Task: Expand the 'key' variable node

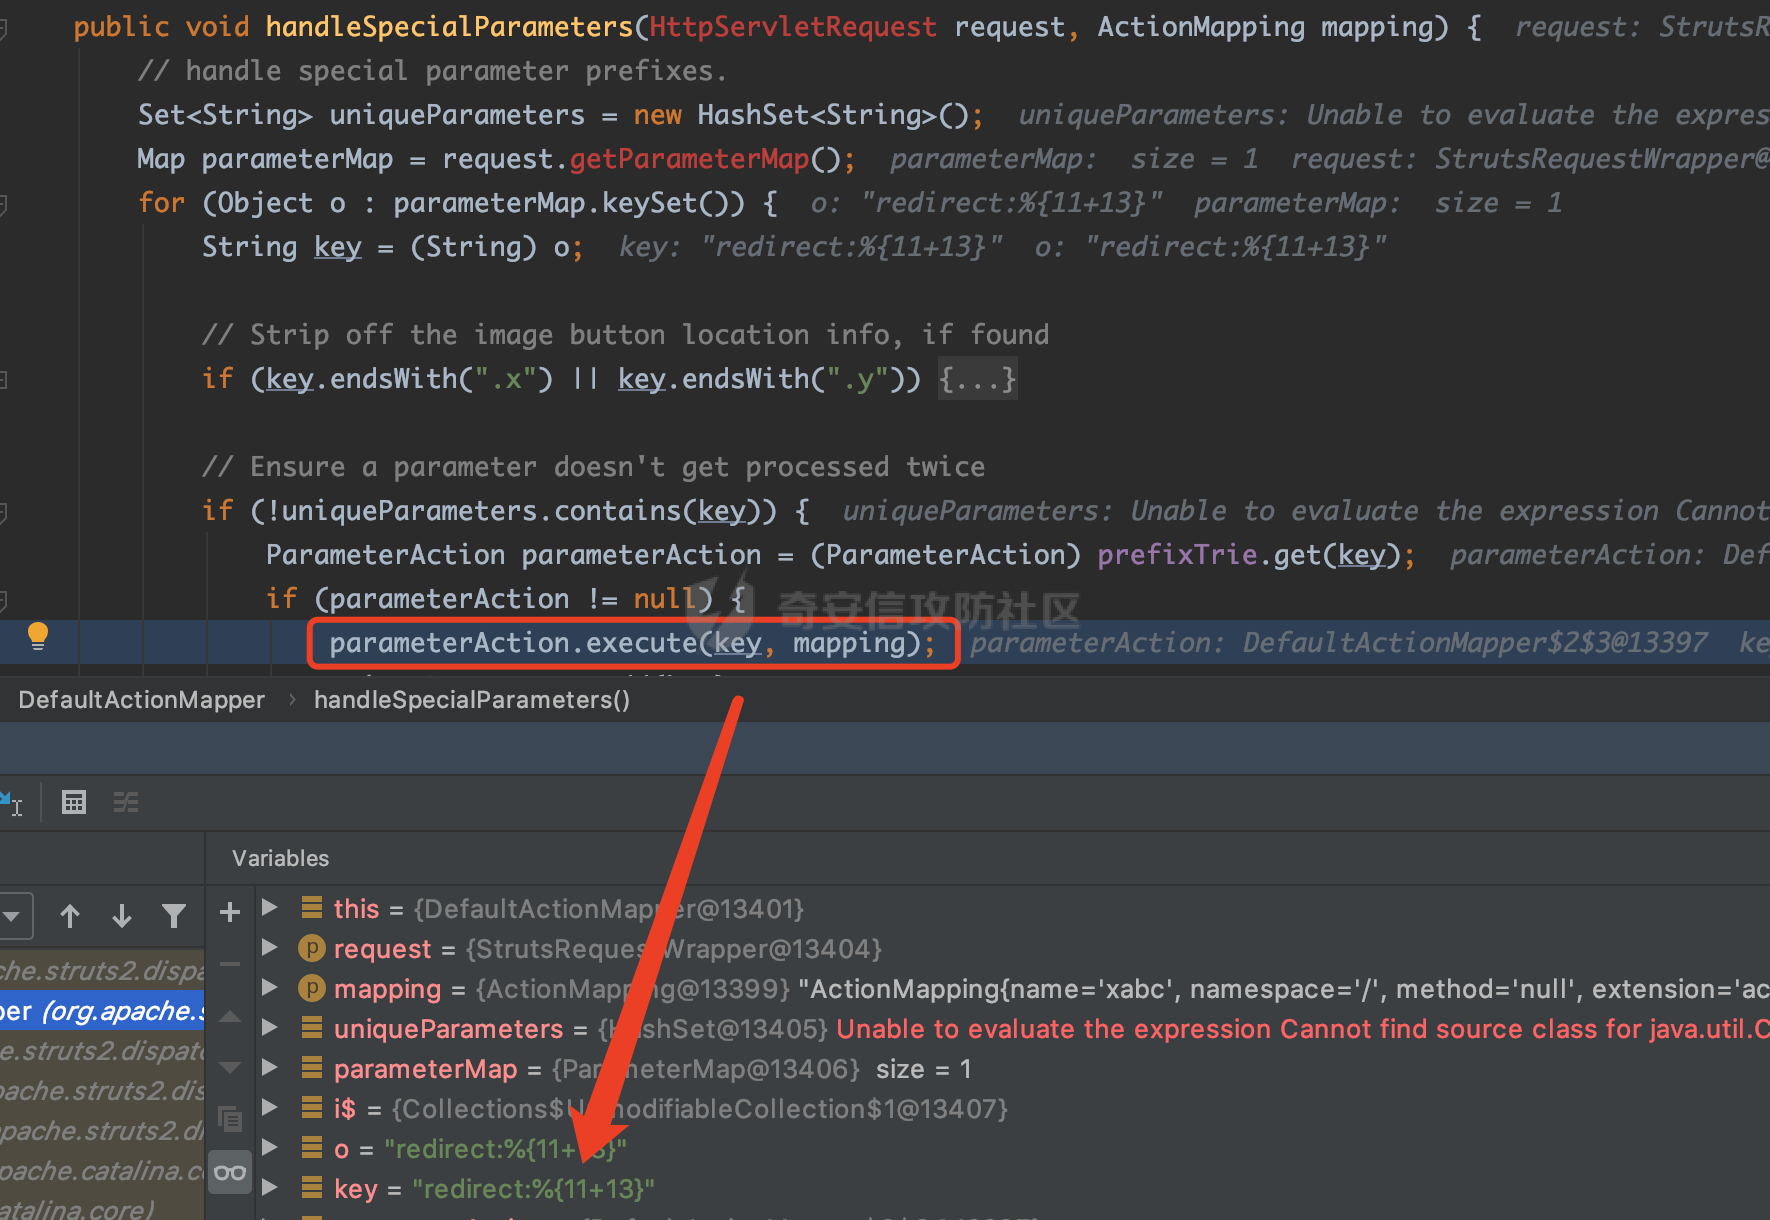Action: pyautogui.click(x=269, y=1187)
